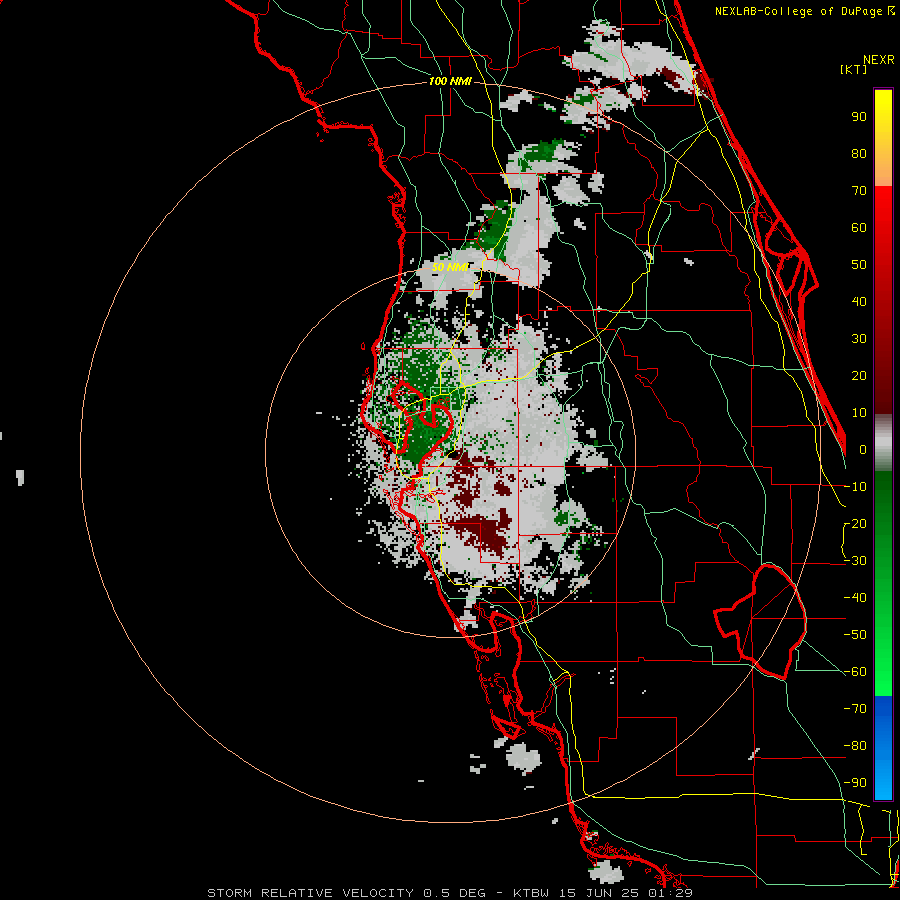Click the -40 value on the velocity scale
This screenshot has width=900, height=900.
pyautogui.click(x=855, y=598)
